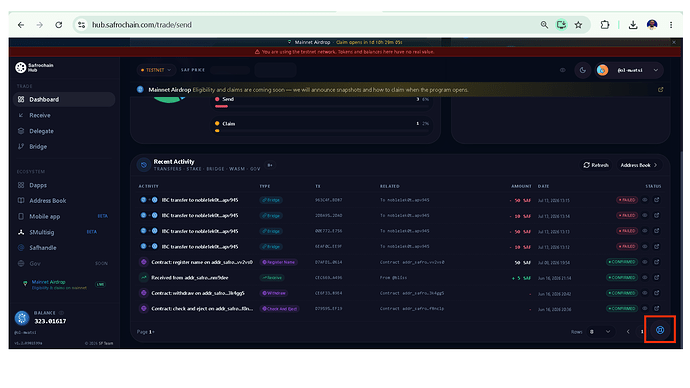The image size is (690, 388).
Task: Open the Delegate sidebar item
Action: click(64, 131)
